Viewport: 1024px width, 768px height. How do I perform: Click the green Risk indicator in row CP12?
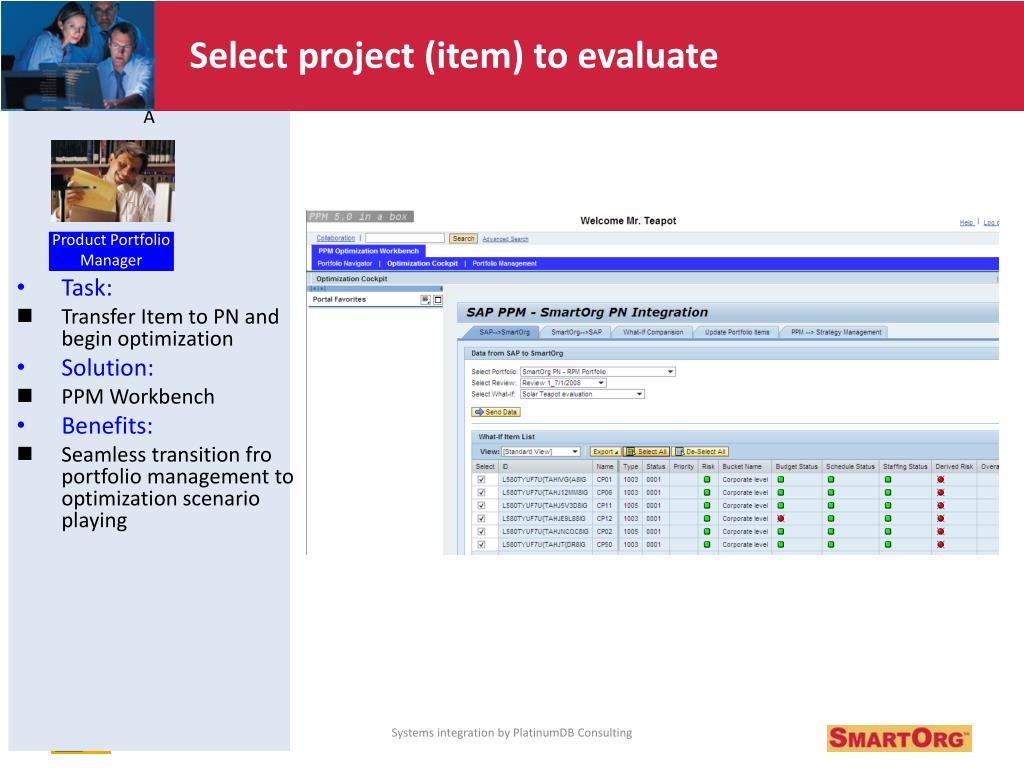(707, 519)
